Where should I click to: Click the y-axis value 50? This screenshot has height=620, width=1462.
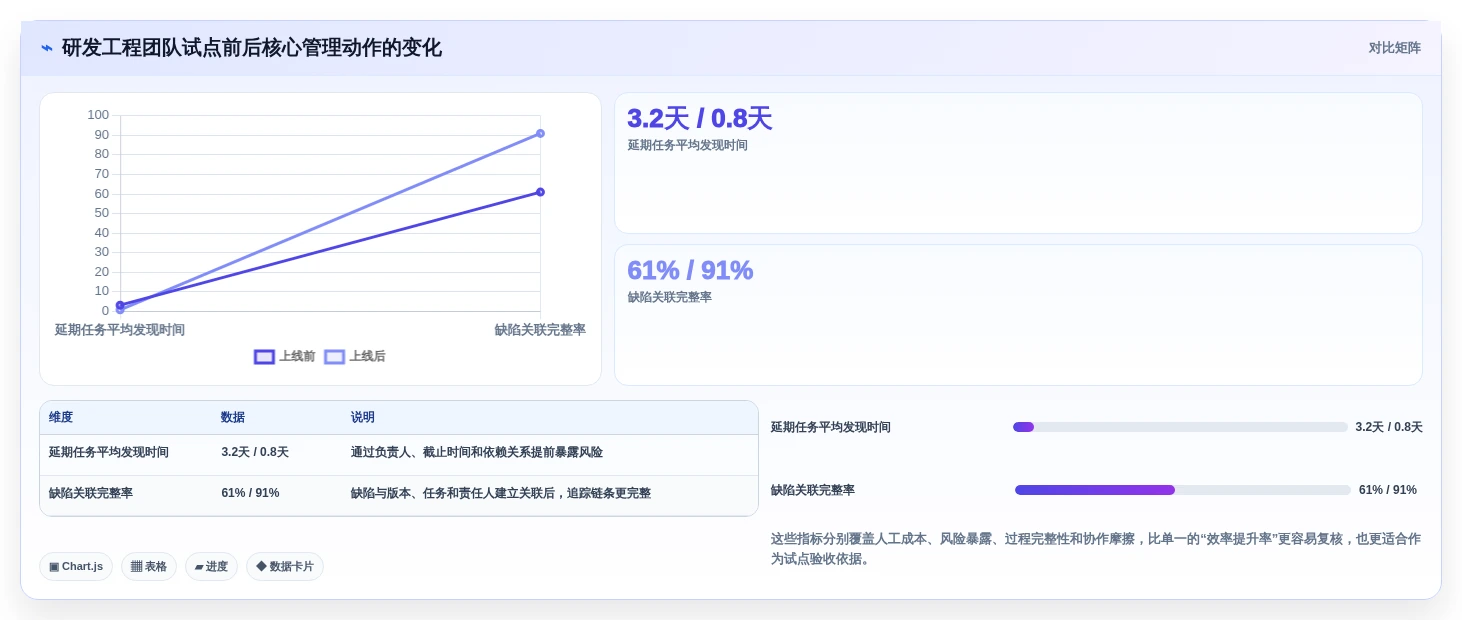101,213
